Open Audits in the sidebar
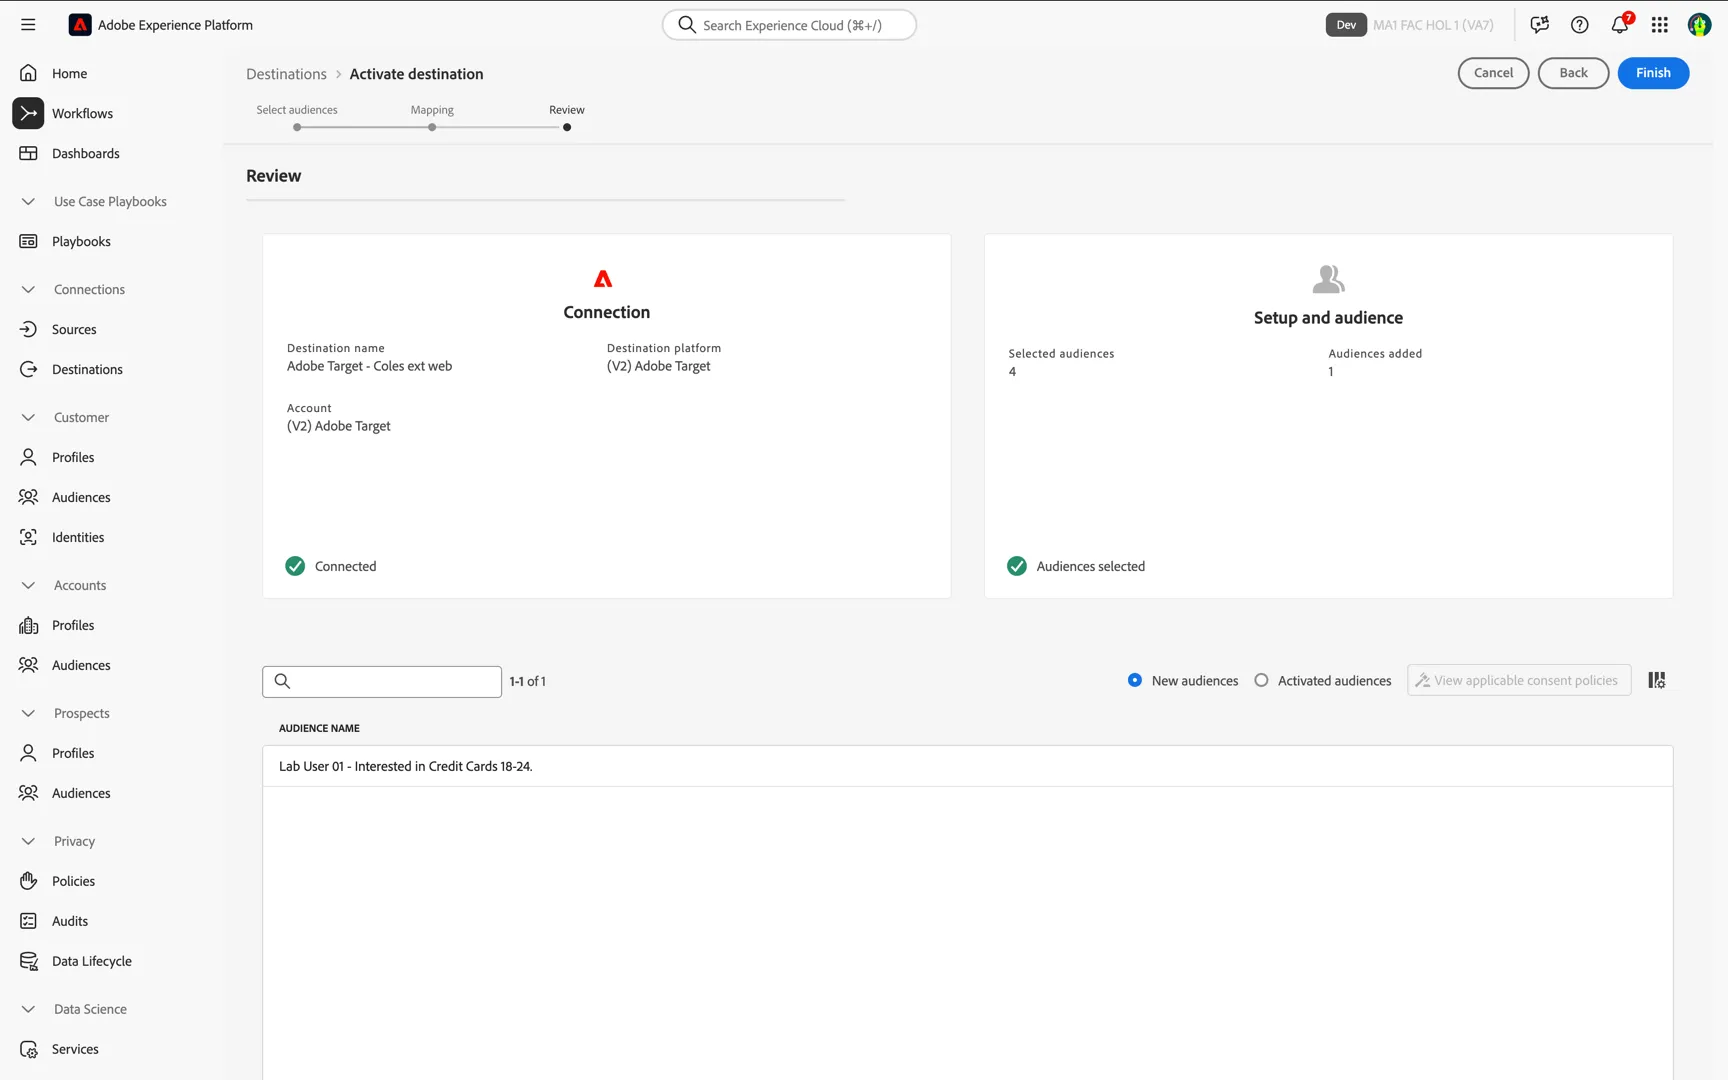Image resolution: width=1728 pixels, height=1080 pixels. click(x=70, y=921)
